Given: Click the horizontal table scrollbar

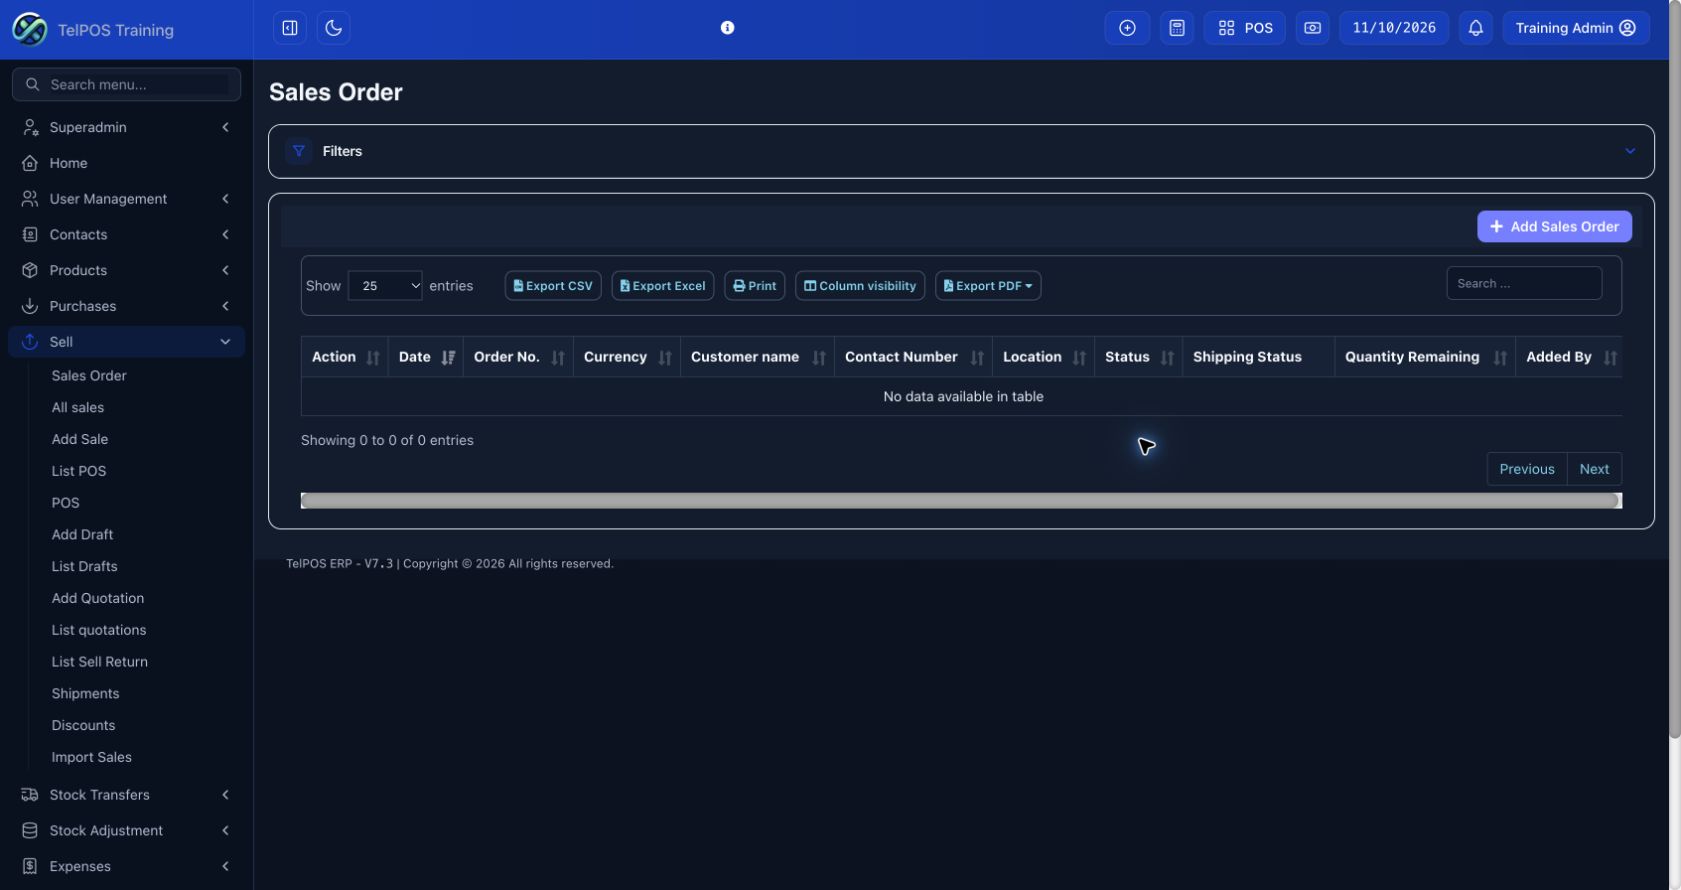Looking at the screenshot, I should click(x=961, y=501).
